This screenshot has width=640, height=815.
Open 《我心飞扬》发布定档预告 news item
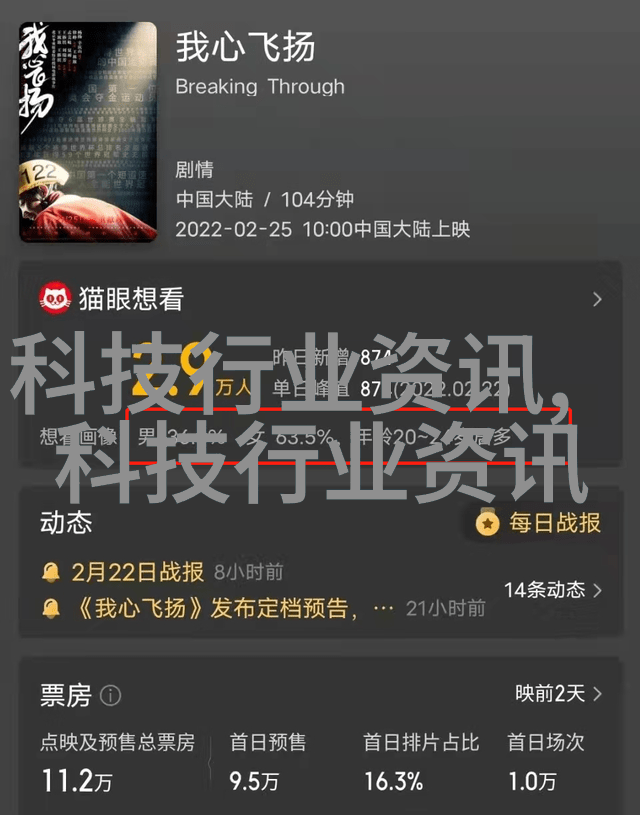[217, 608]
